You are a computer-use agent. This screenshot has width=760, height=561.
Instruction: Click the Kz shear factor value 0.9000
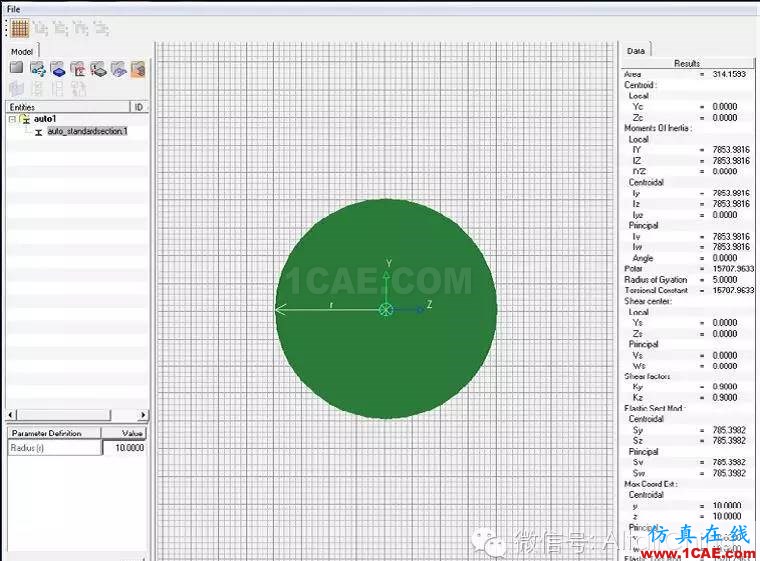(x=725, y=397)
